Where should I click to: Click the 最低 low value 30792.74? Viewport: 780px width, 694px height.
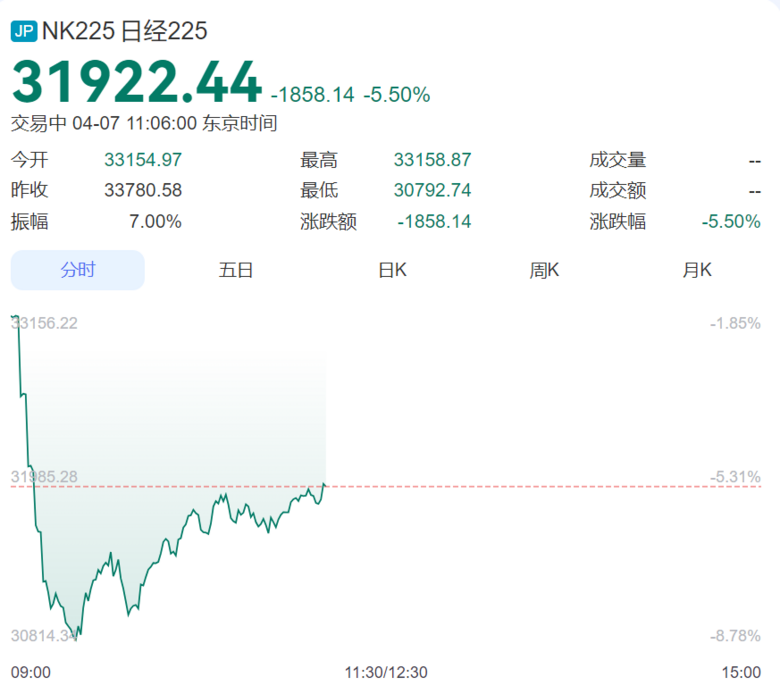432,190
